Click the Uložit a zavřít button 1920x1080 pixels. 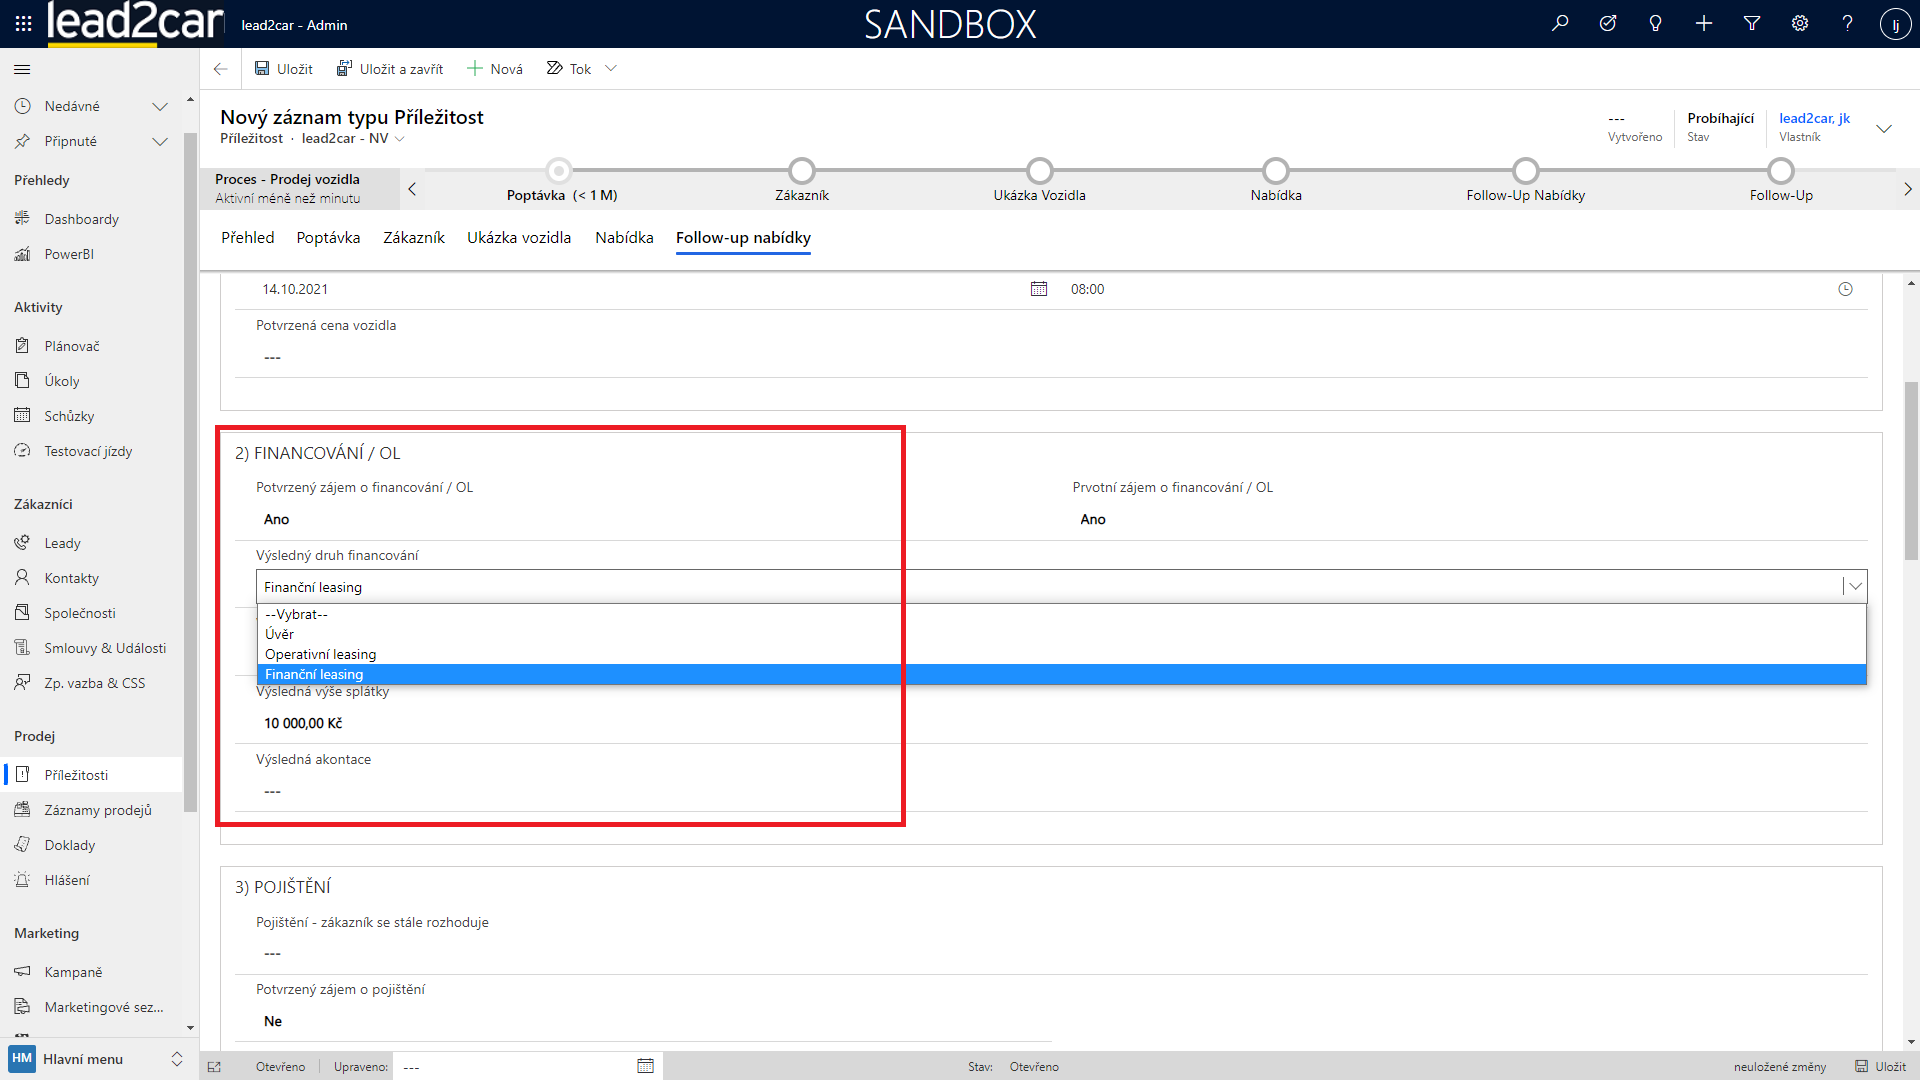pyautogui.click(x=390, y=69)
